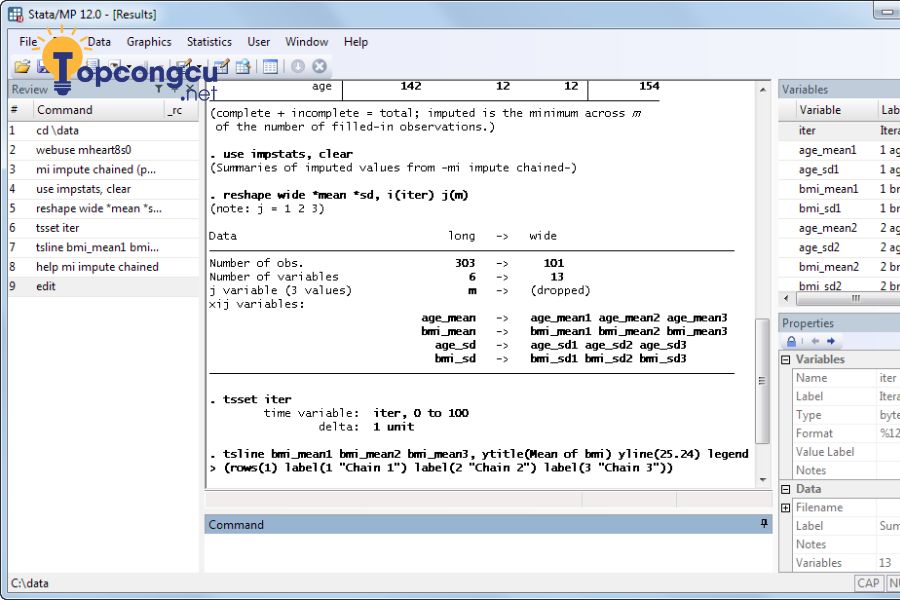Screen dimensions: 900x600
Task: Select variable 'age_mean2' in Variables panel
Action: click(x=839, y=228)
